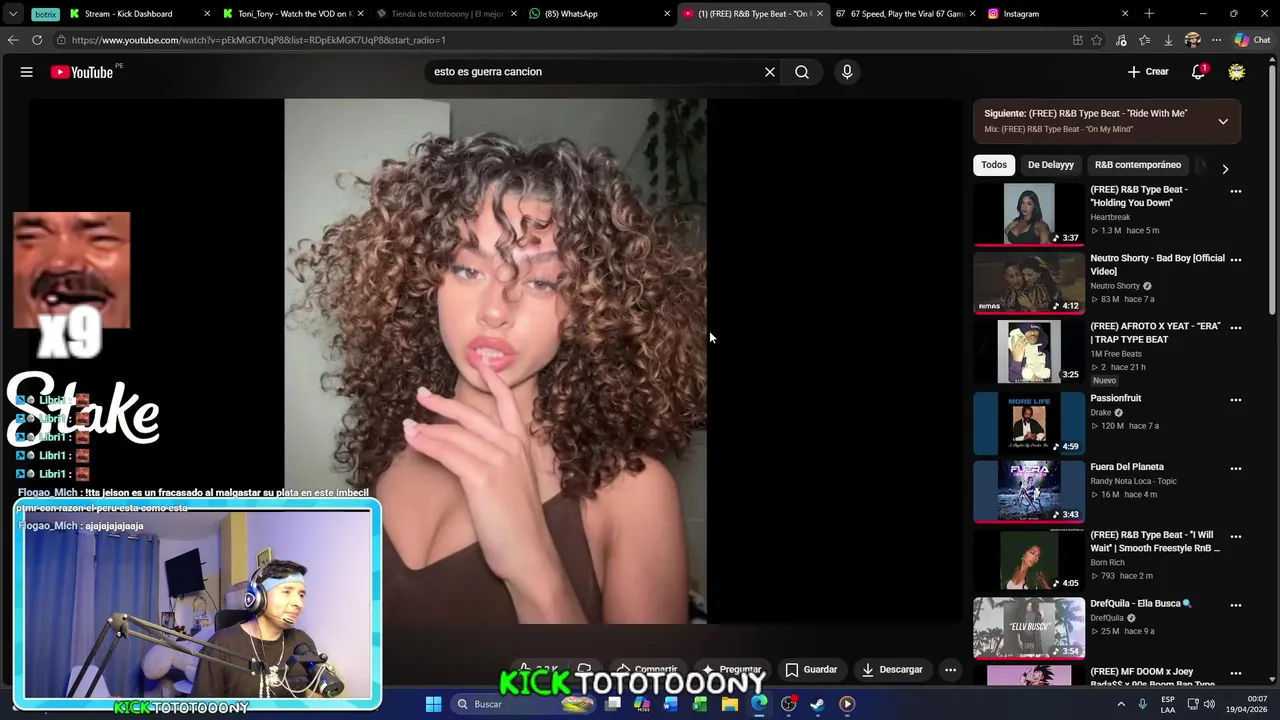Collapse the Siguiente mix playlist panel
The image size is (1280, 720).
[1223, 121]
